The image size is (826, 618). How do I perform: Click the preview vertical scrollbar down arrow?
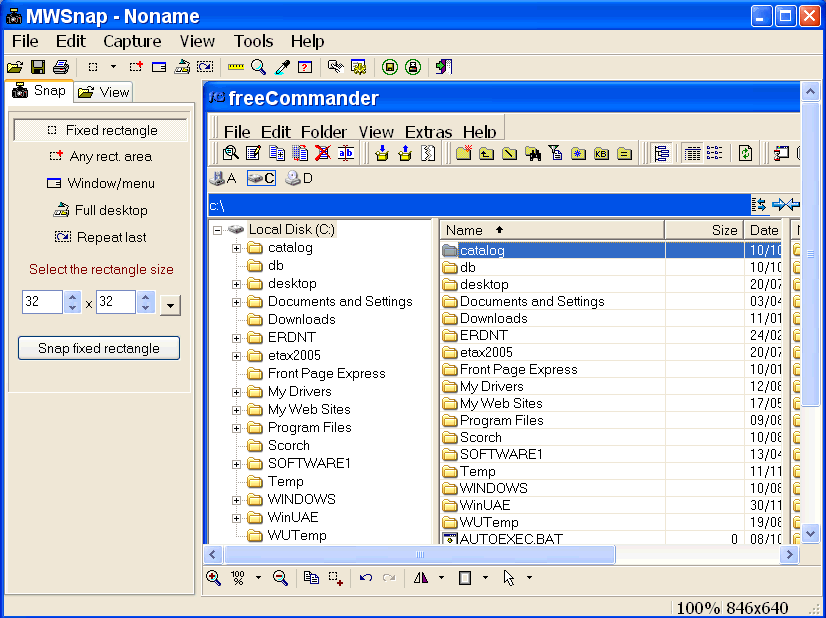pyautogui.click(x=810, y=534)
